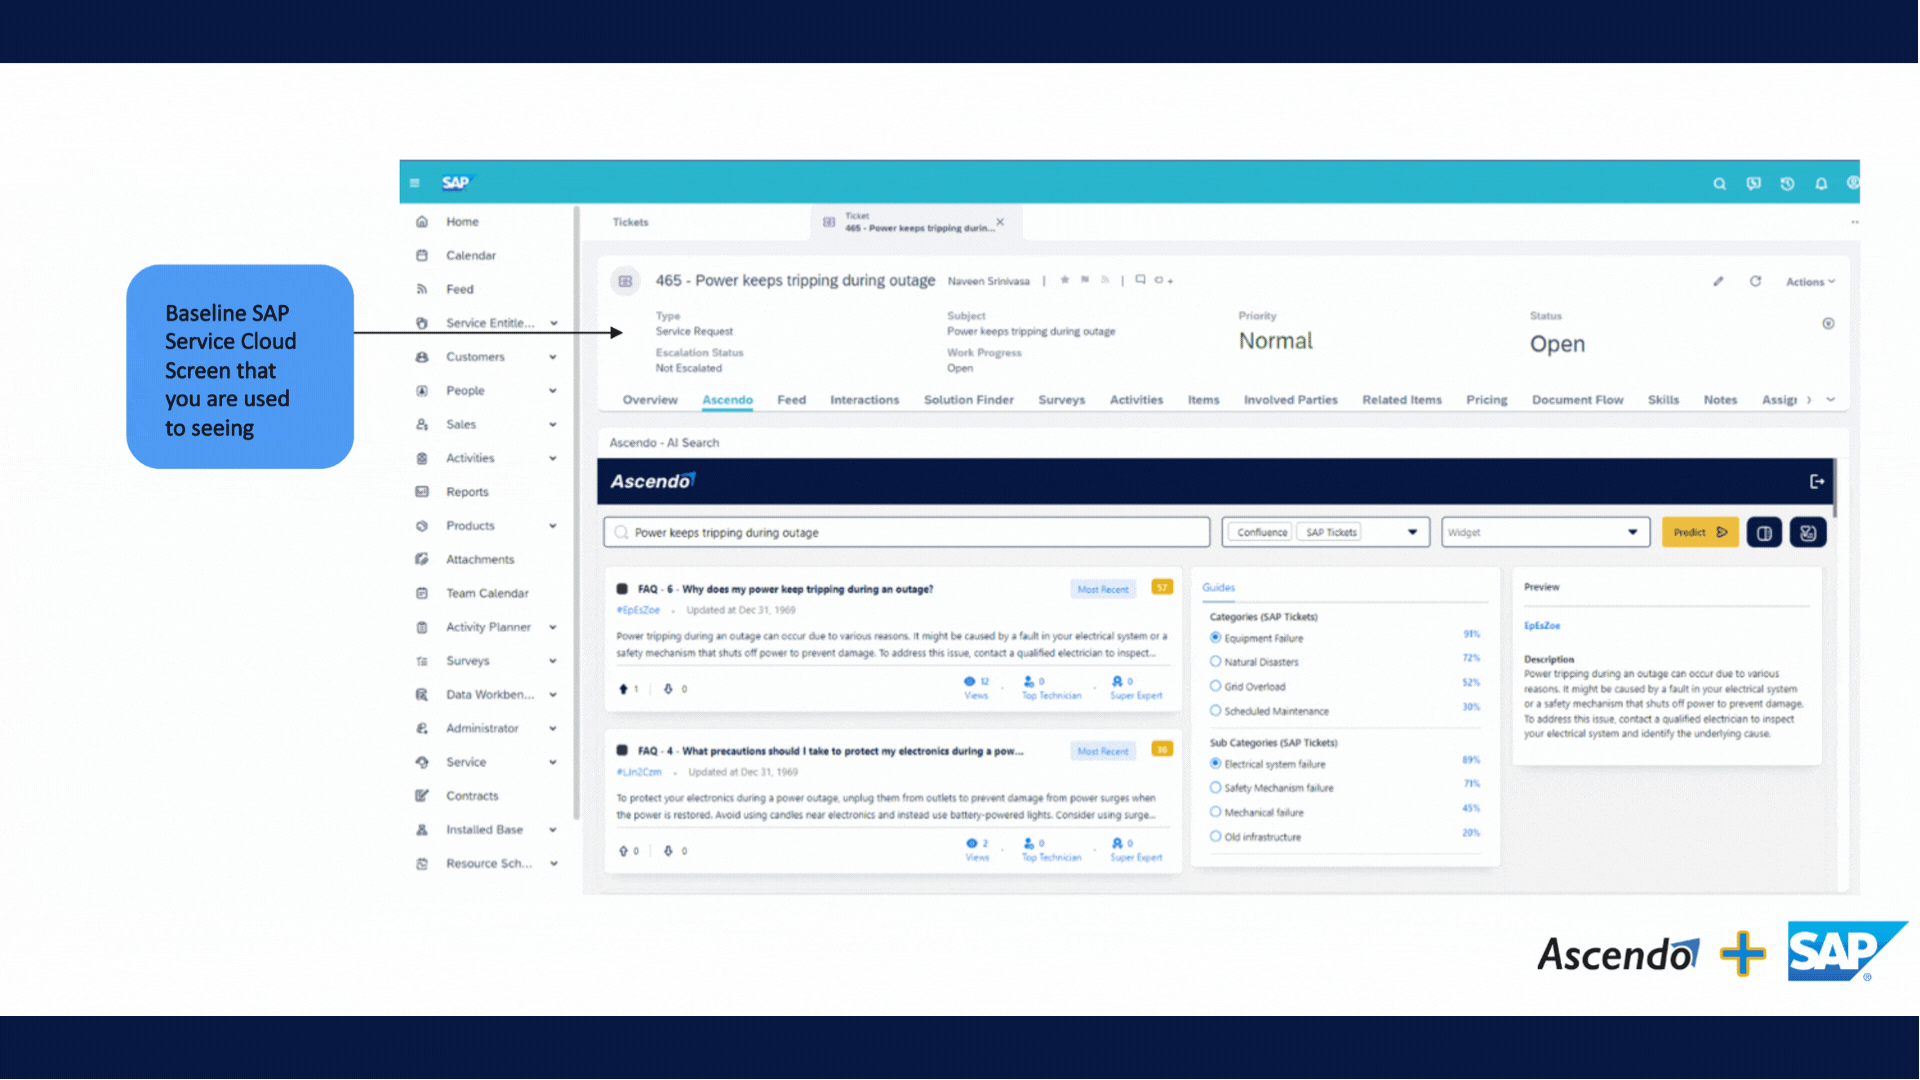The height and width of the screenshot is (1080, 1920).
Task: Expand the Customers sidebar group
Action: (x=553, y=357)
